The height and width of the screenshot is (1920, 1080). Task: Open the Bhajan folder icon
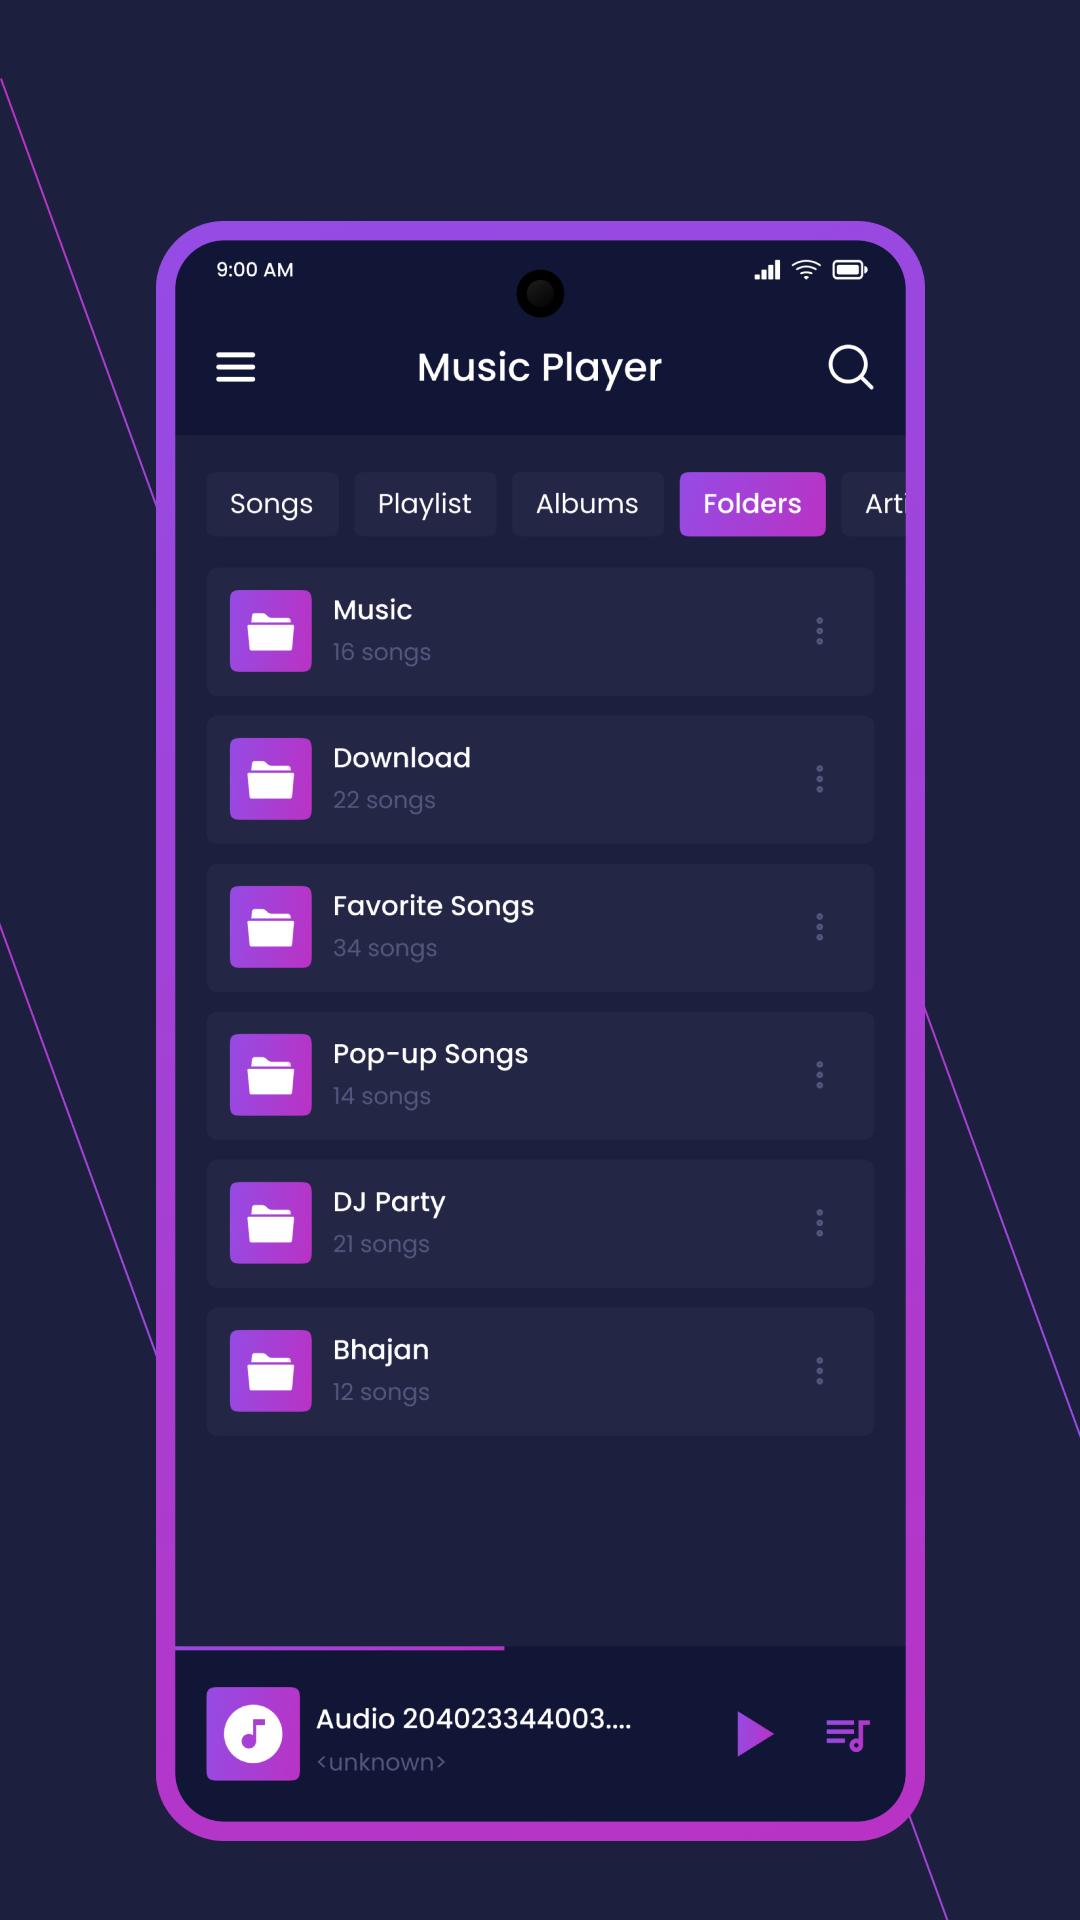[271, 1371]
